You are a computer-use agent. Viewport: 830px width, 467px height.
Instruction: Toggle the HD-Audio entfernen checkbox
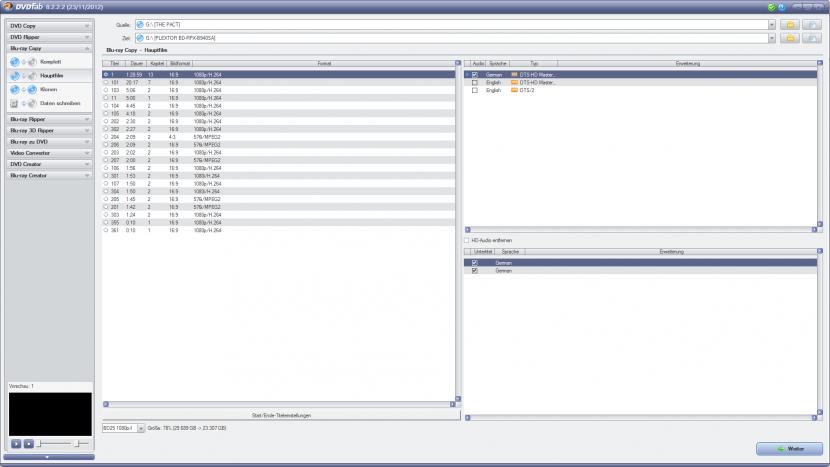pos(467,240)
